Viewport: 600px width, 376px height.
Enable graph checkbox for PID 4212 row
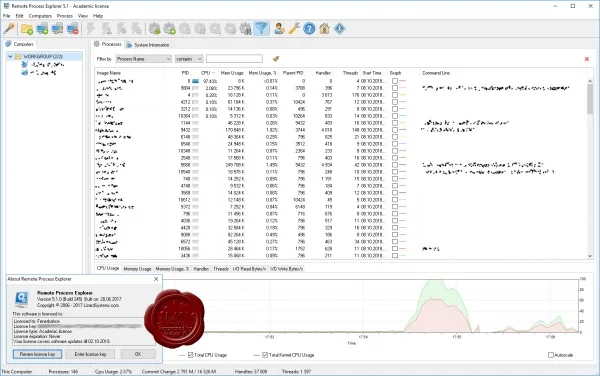click(395, 102)
